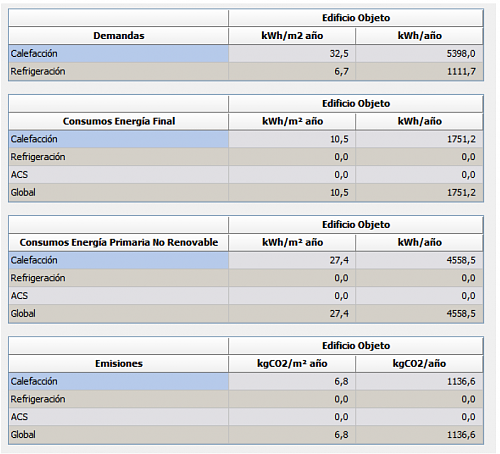Select Calefacción row in Emisiones table

246,381
